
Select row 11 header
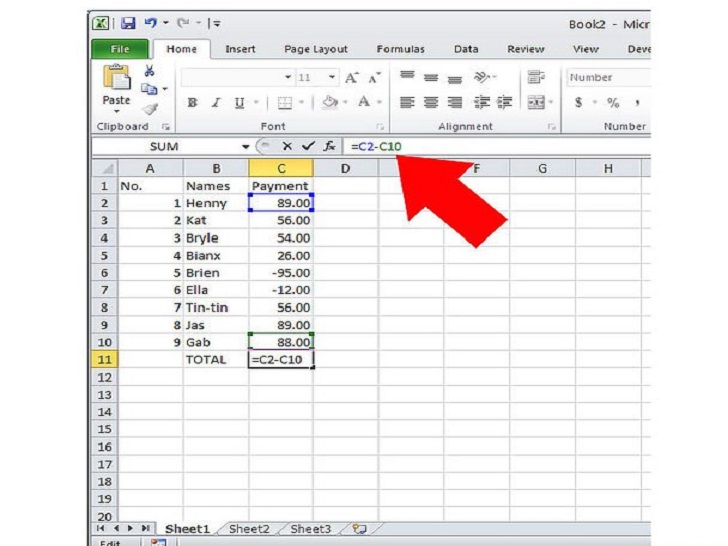[x=105, y=359]
